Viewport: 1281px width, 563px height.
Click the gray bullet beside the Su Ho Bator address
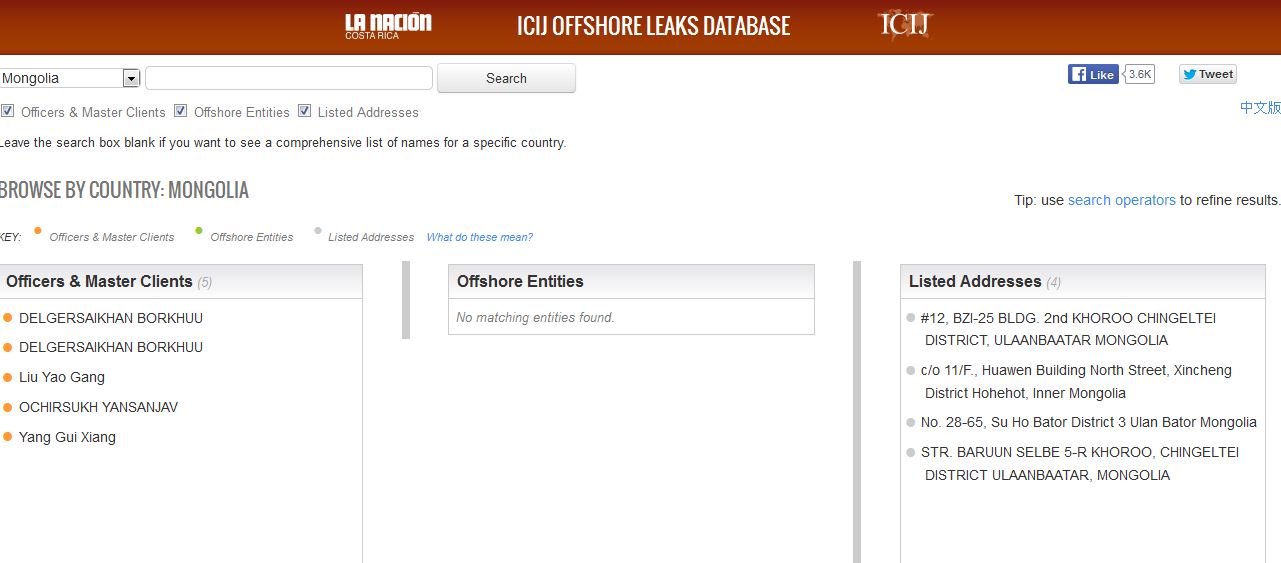[911, 422]
